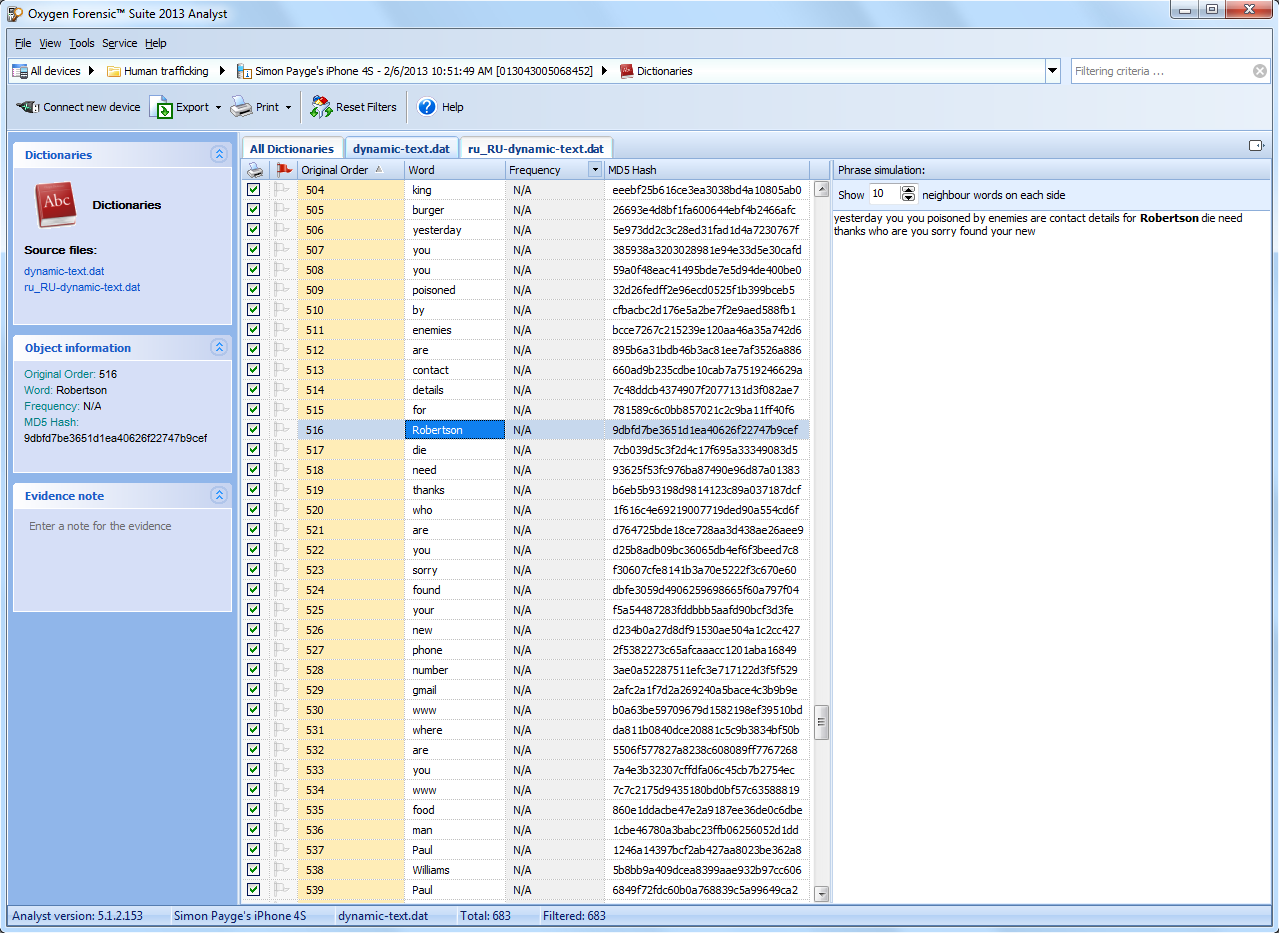The height and width of the screenshot is (933, 1279).
Task: Toggle checkbox for row 535 food
Action: point(254,810)
